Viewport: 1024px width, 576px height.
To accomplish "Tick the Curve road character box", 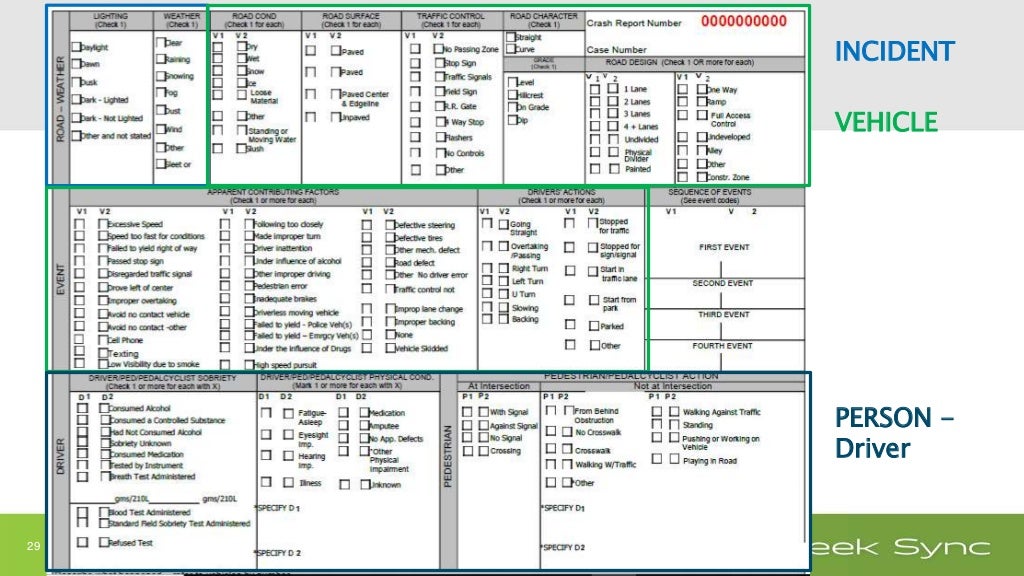I will [x=511, y=49].
